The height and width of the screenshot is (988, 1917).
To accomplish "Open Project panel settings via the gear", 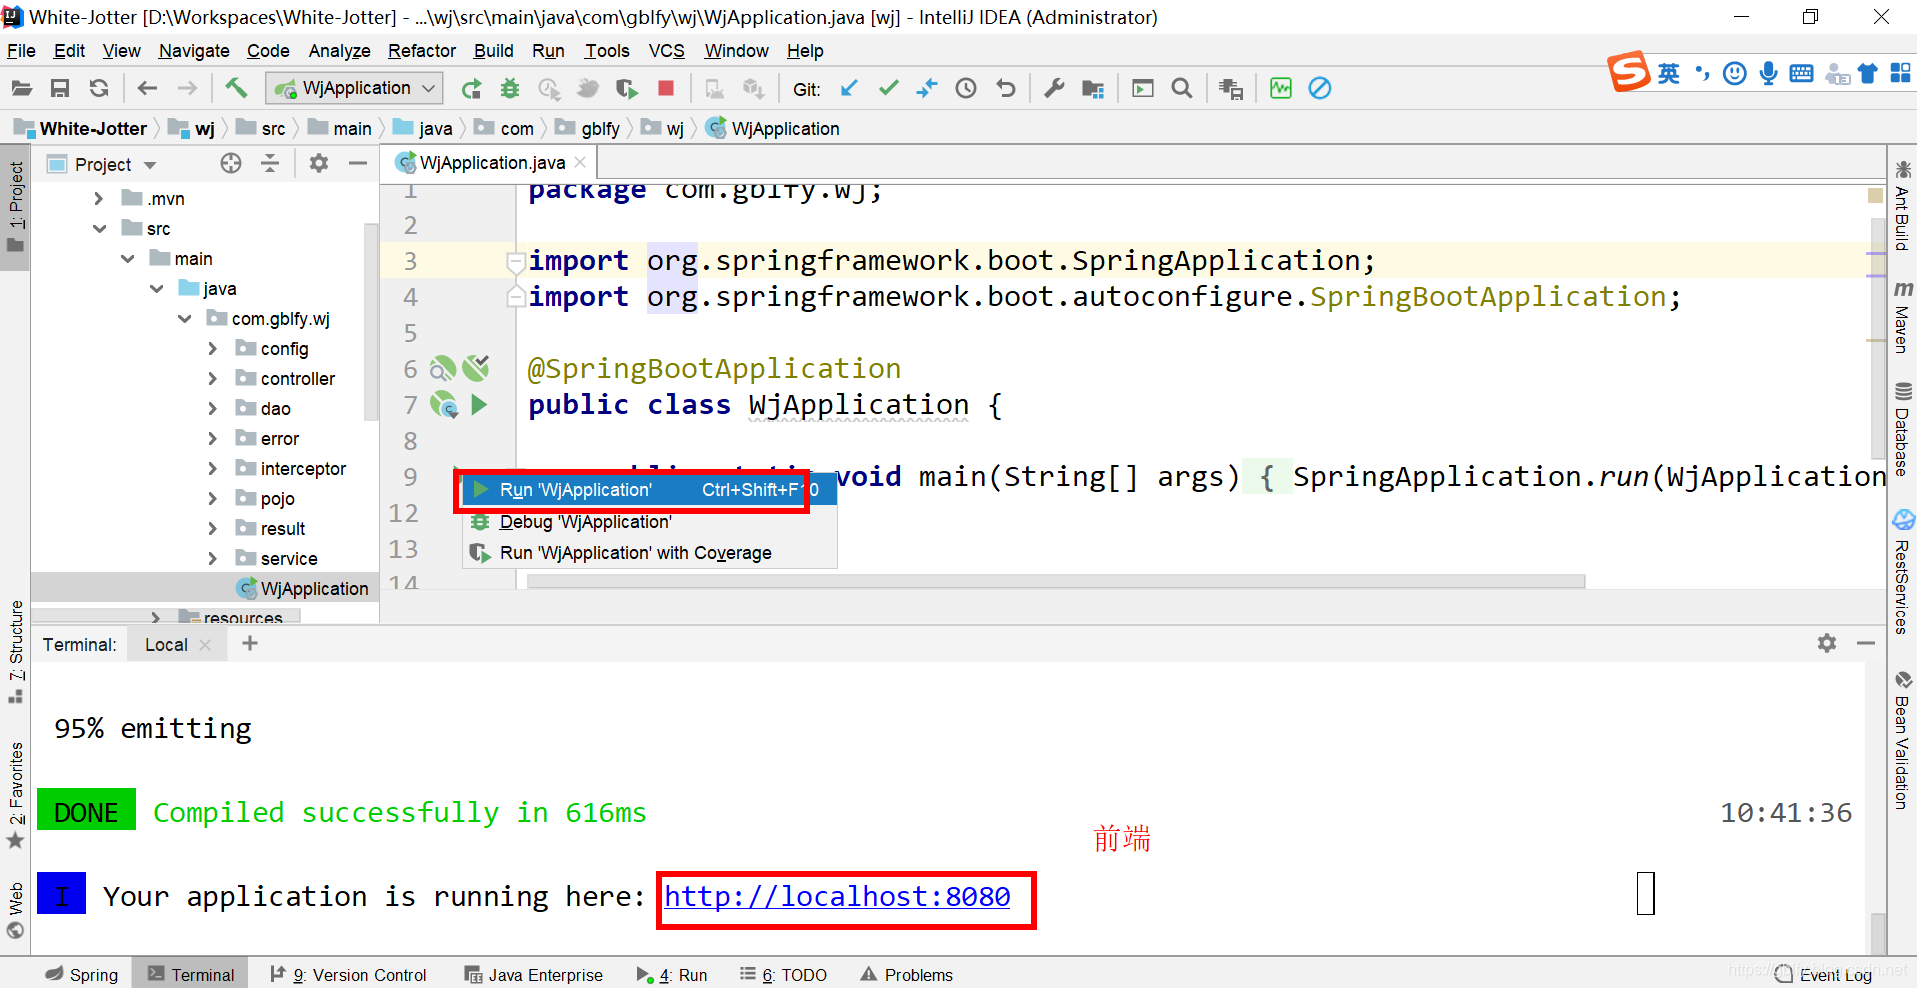I will pyautogui.click(x=319, y=163).
